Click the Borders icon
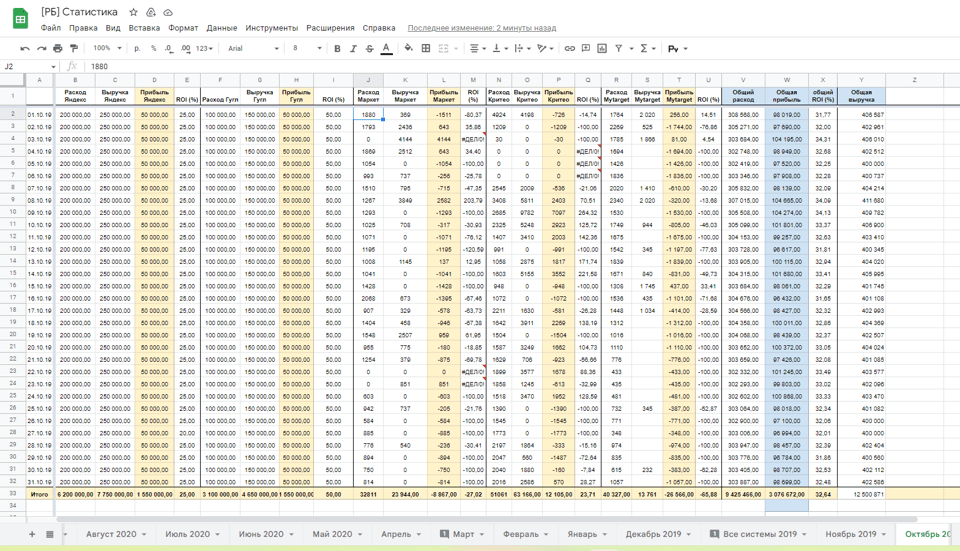 (426, 48)
